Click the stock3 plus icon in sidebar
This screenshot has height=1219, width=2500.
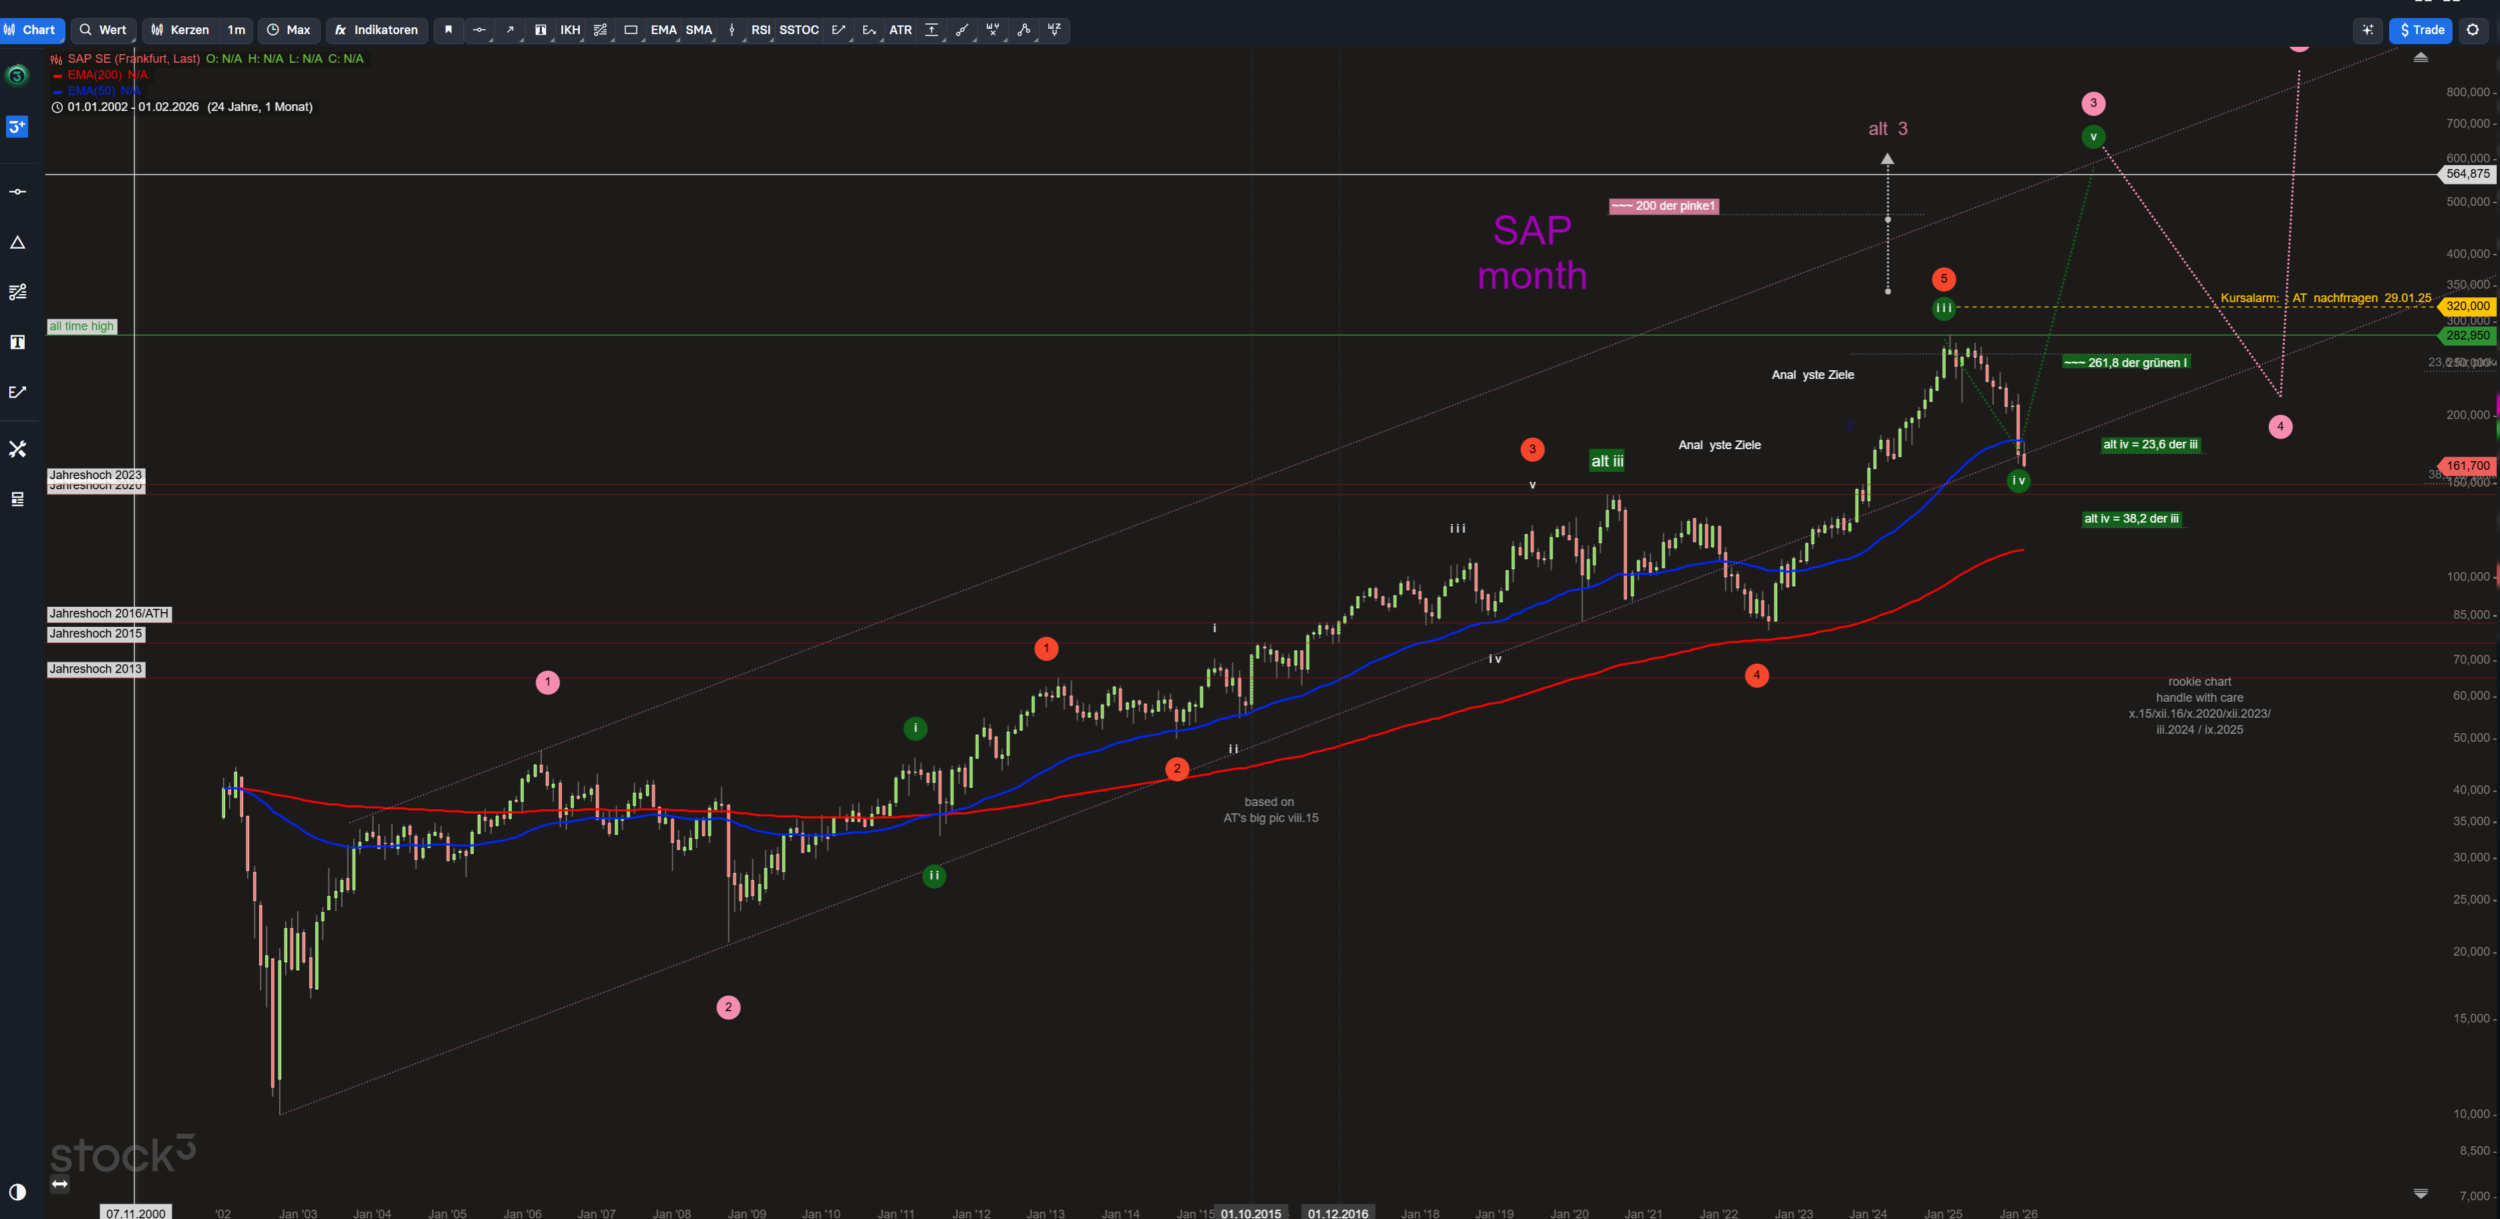pyautogui.click(x=17, y=127)
